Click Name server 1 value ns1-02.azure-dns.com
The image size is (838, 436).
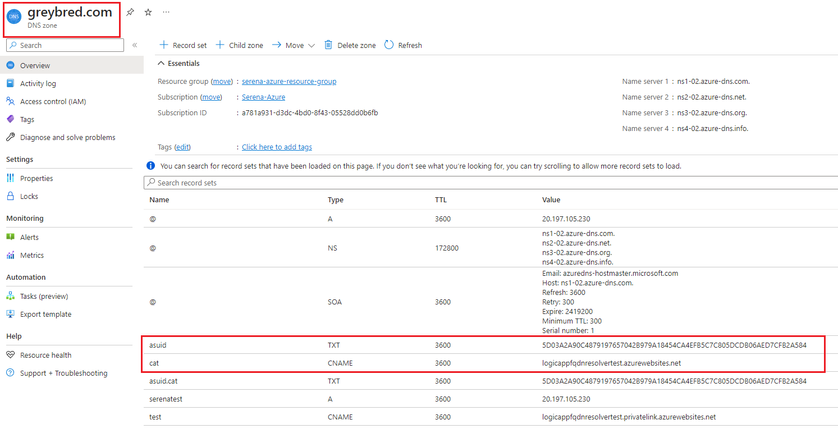pyautogui.click(x=713, y=82)
